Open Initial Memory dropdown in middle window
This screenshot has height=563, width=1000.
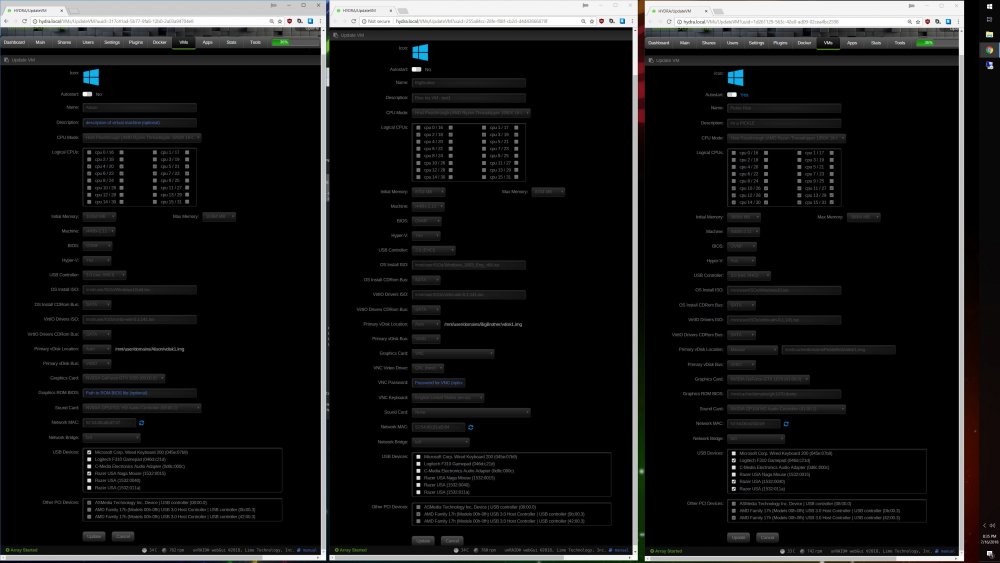(x=429, y=191)
